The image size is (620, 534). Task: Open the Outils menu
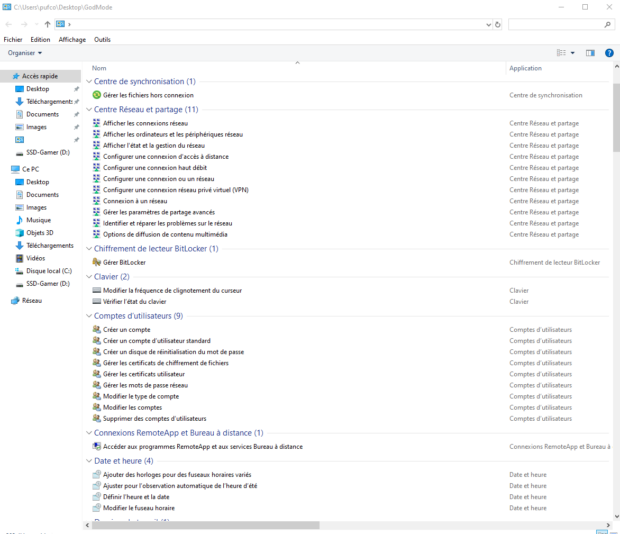(102, 39)
